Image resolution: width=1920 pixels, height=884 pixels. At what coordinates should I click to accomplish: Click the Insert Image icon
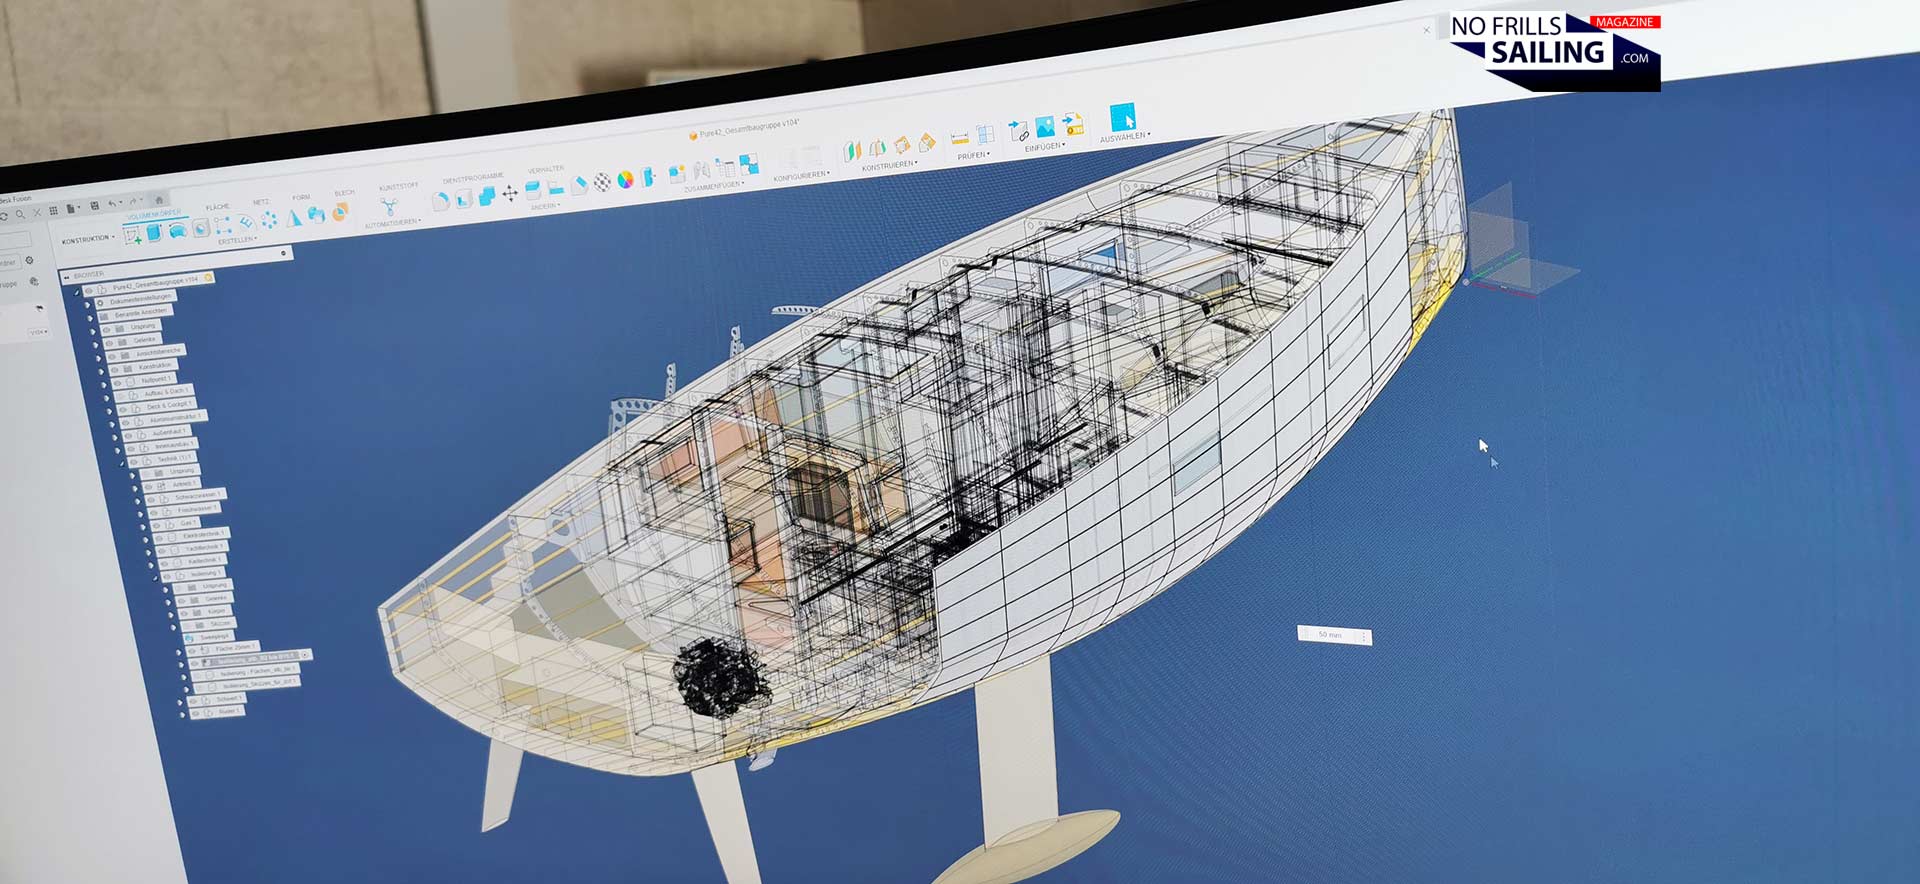coord(1045,127)
